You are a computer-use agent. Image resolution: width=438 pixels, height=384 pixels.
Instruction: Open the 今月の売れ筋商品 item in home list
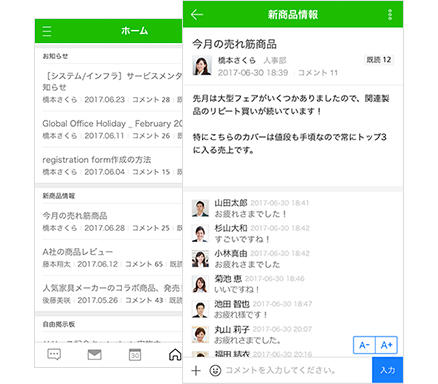pyautogui.click(x=112, y=221)
